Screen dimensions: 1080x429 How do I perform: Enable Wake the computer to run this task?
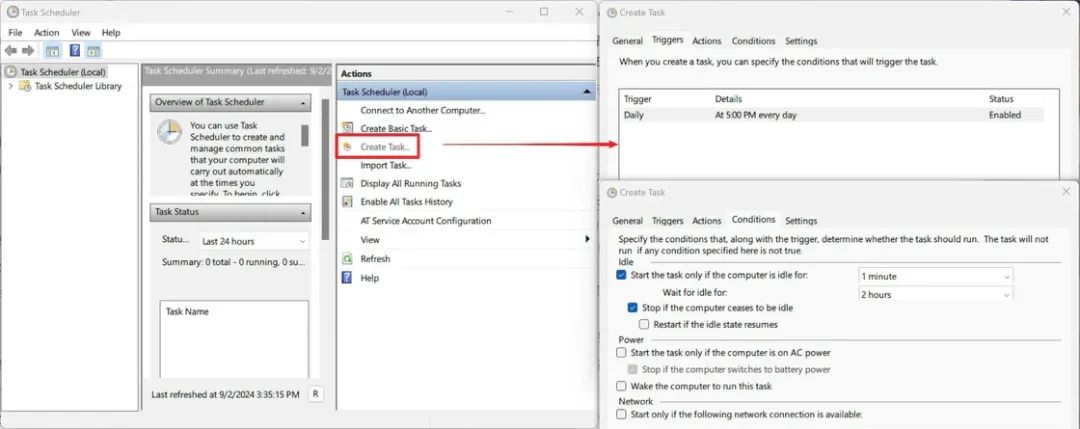pyautogui.click(x=622, y=386)
